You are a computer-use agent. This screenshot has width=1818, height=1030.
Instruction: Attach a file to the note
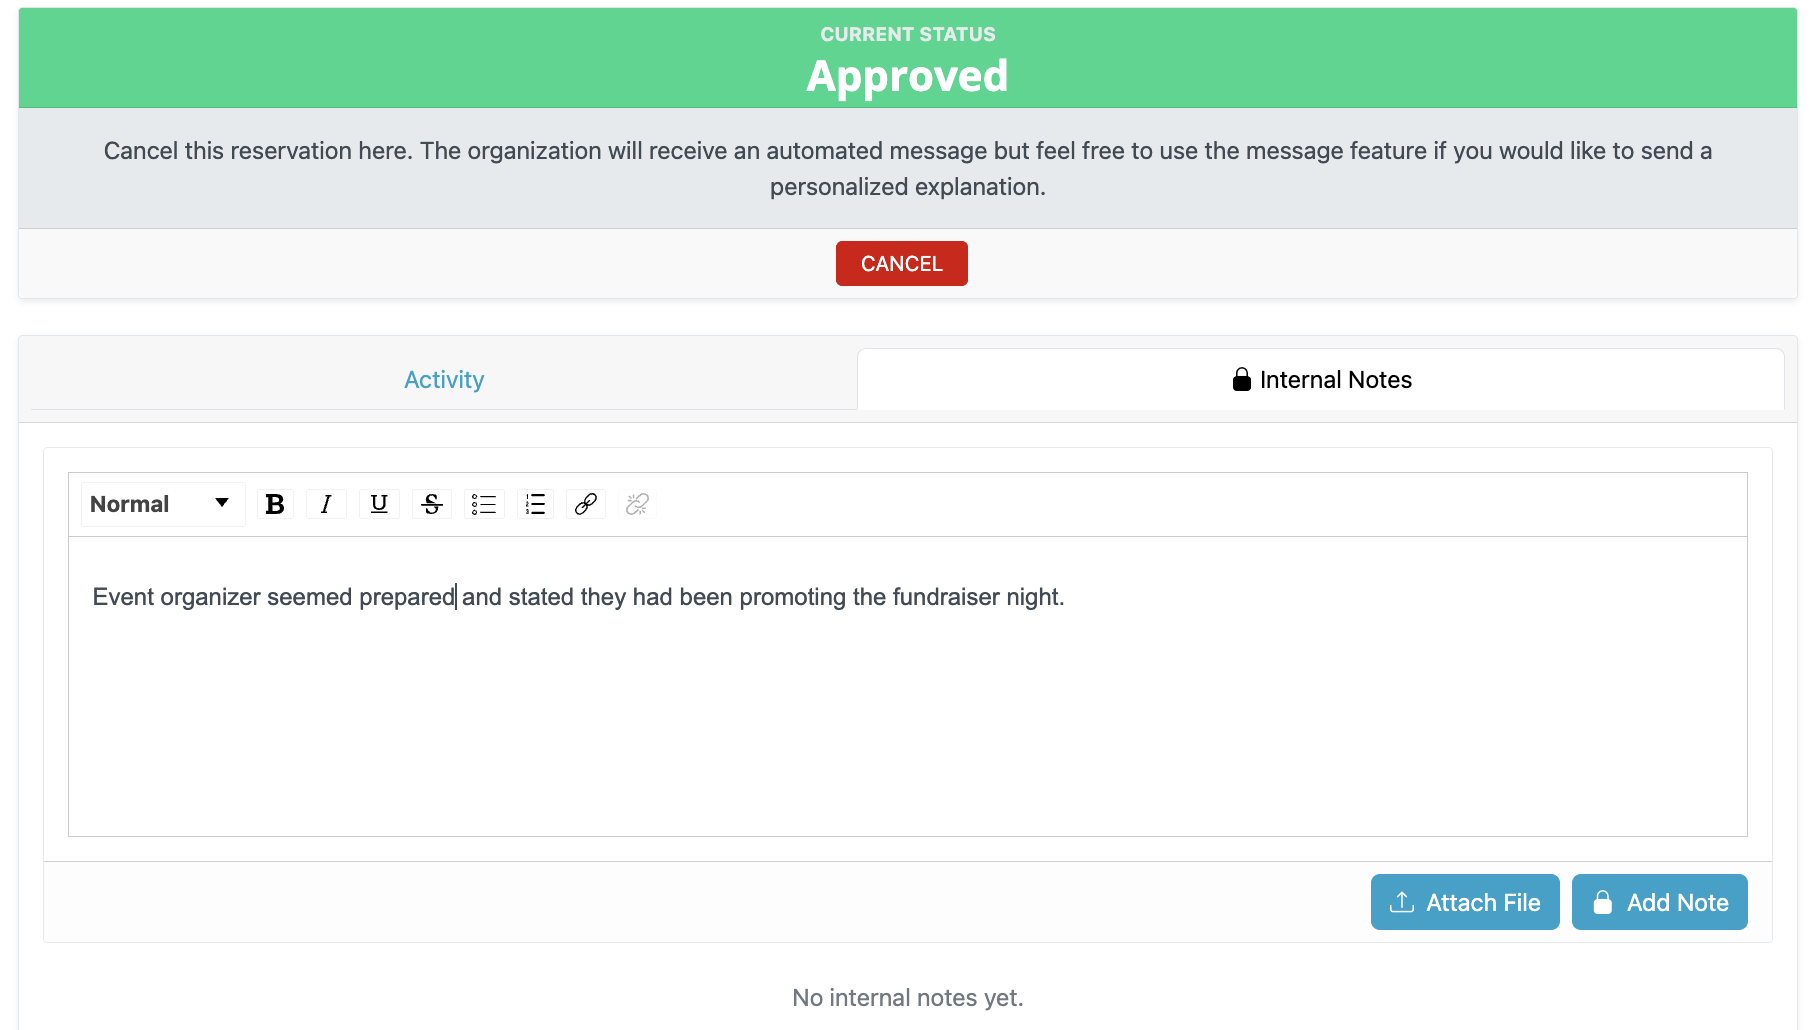pyautogui.click(x=1465, y=902)
